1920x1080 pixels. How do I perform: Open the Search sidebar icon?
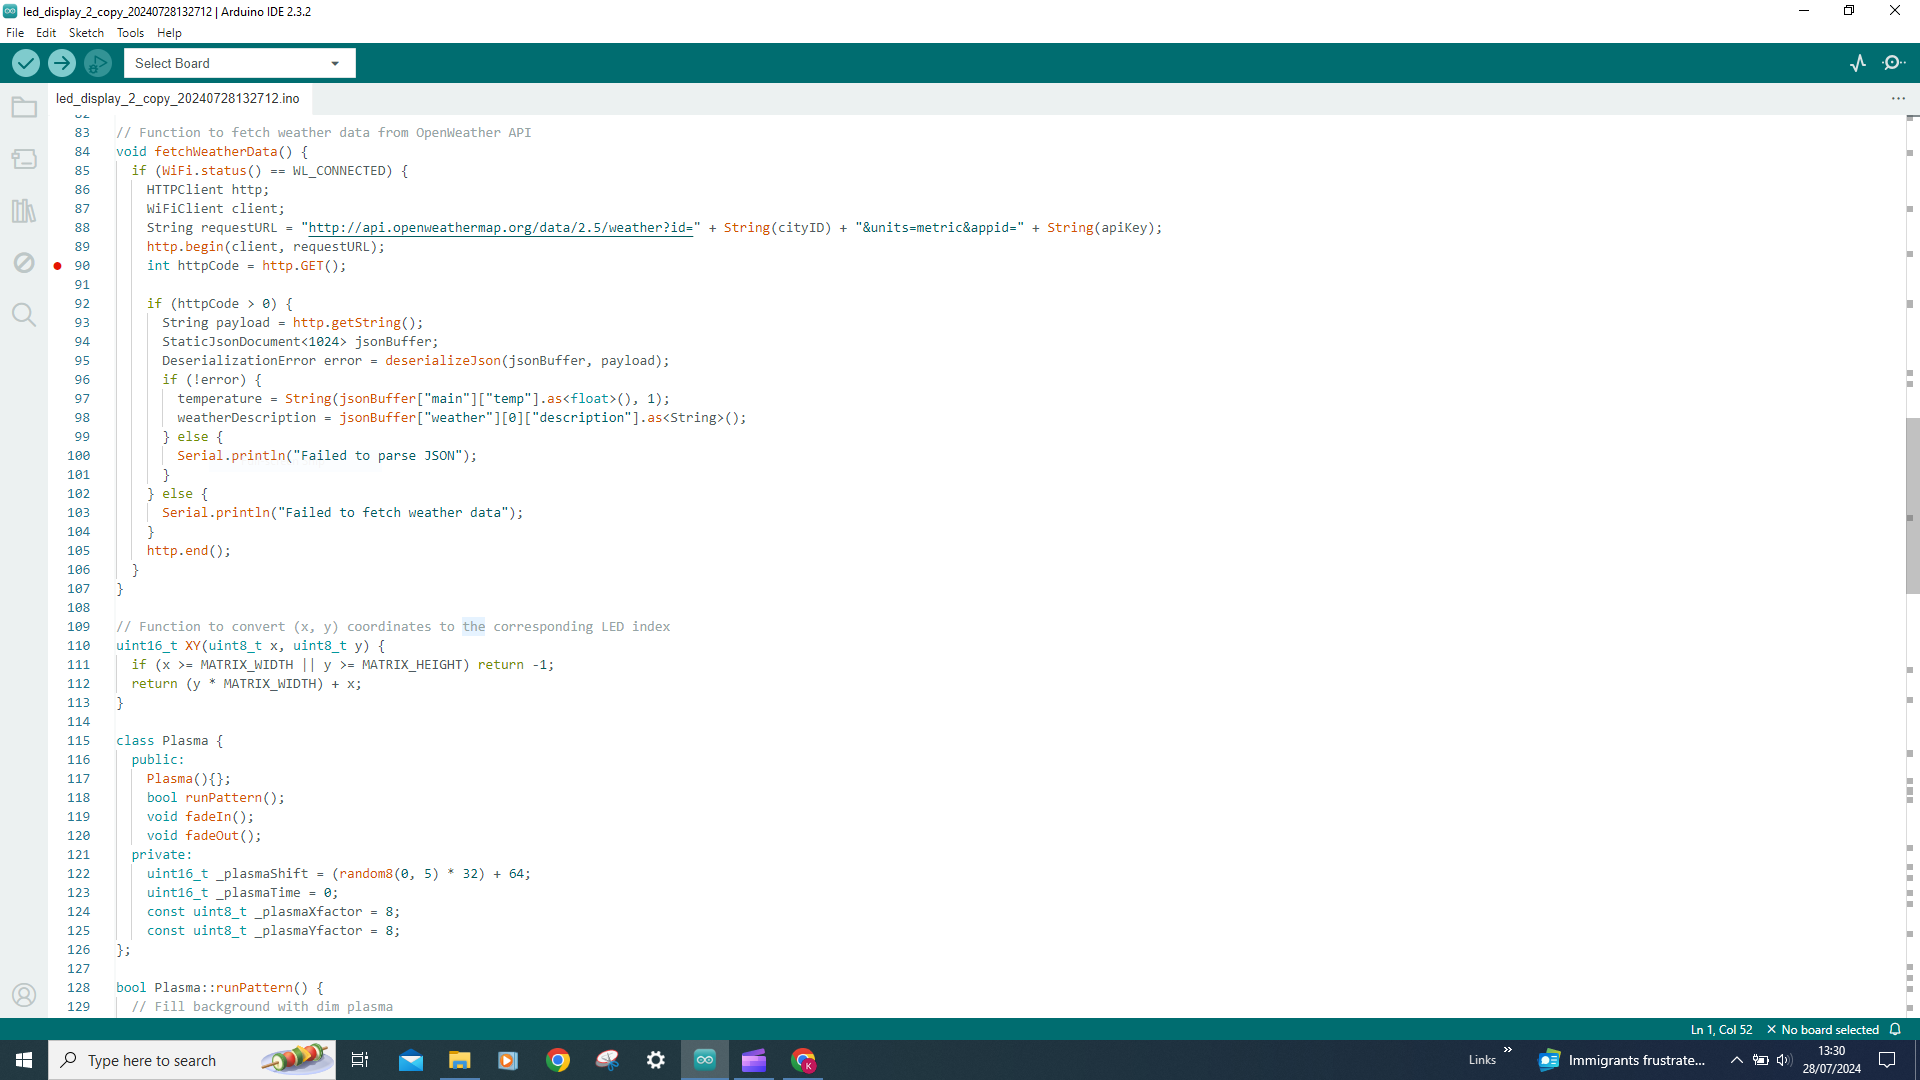point(24,315)
